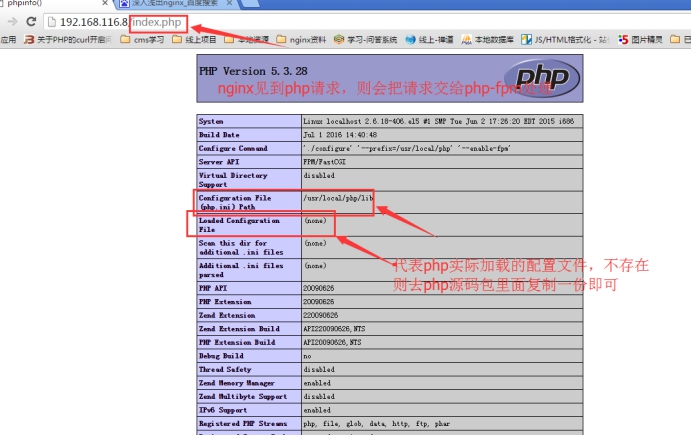
Task: Close the phpinfo() tab
Action: coord(105,3)
